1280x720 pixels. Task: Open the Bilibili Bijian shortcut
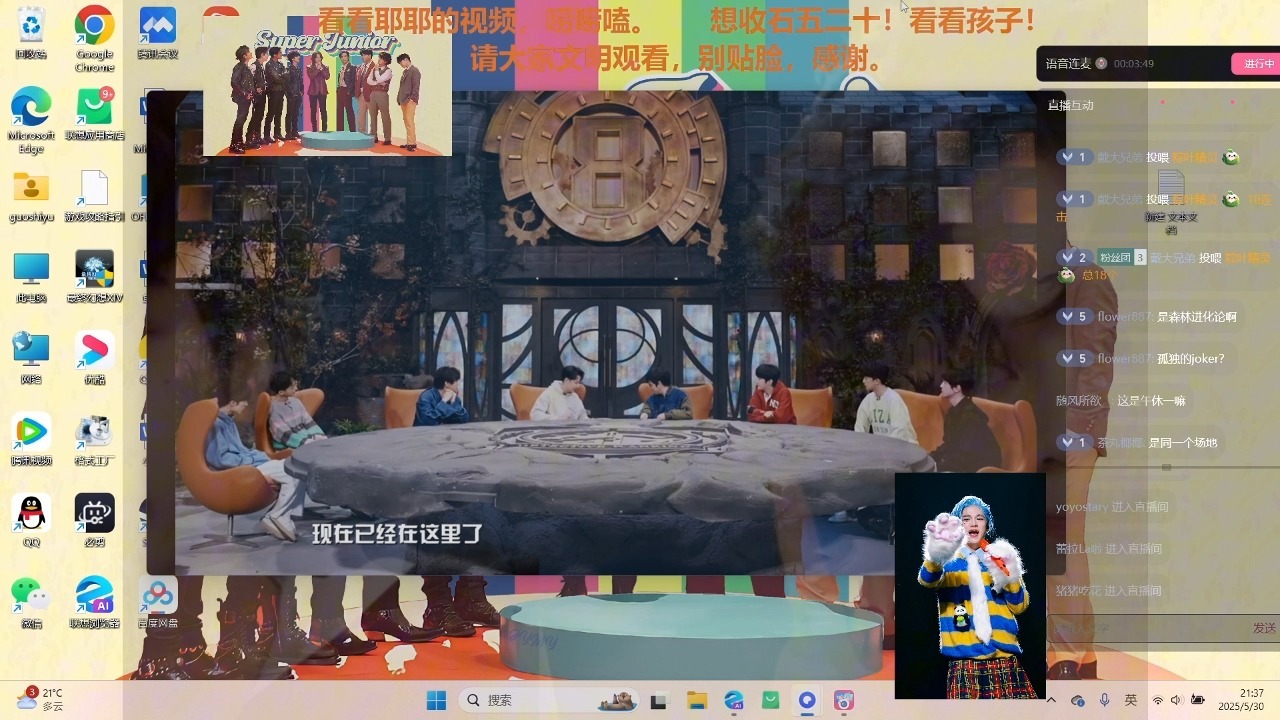[x=94, y=521]
